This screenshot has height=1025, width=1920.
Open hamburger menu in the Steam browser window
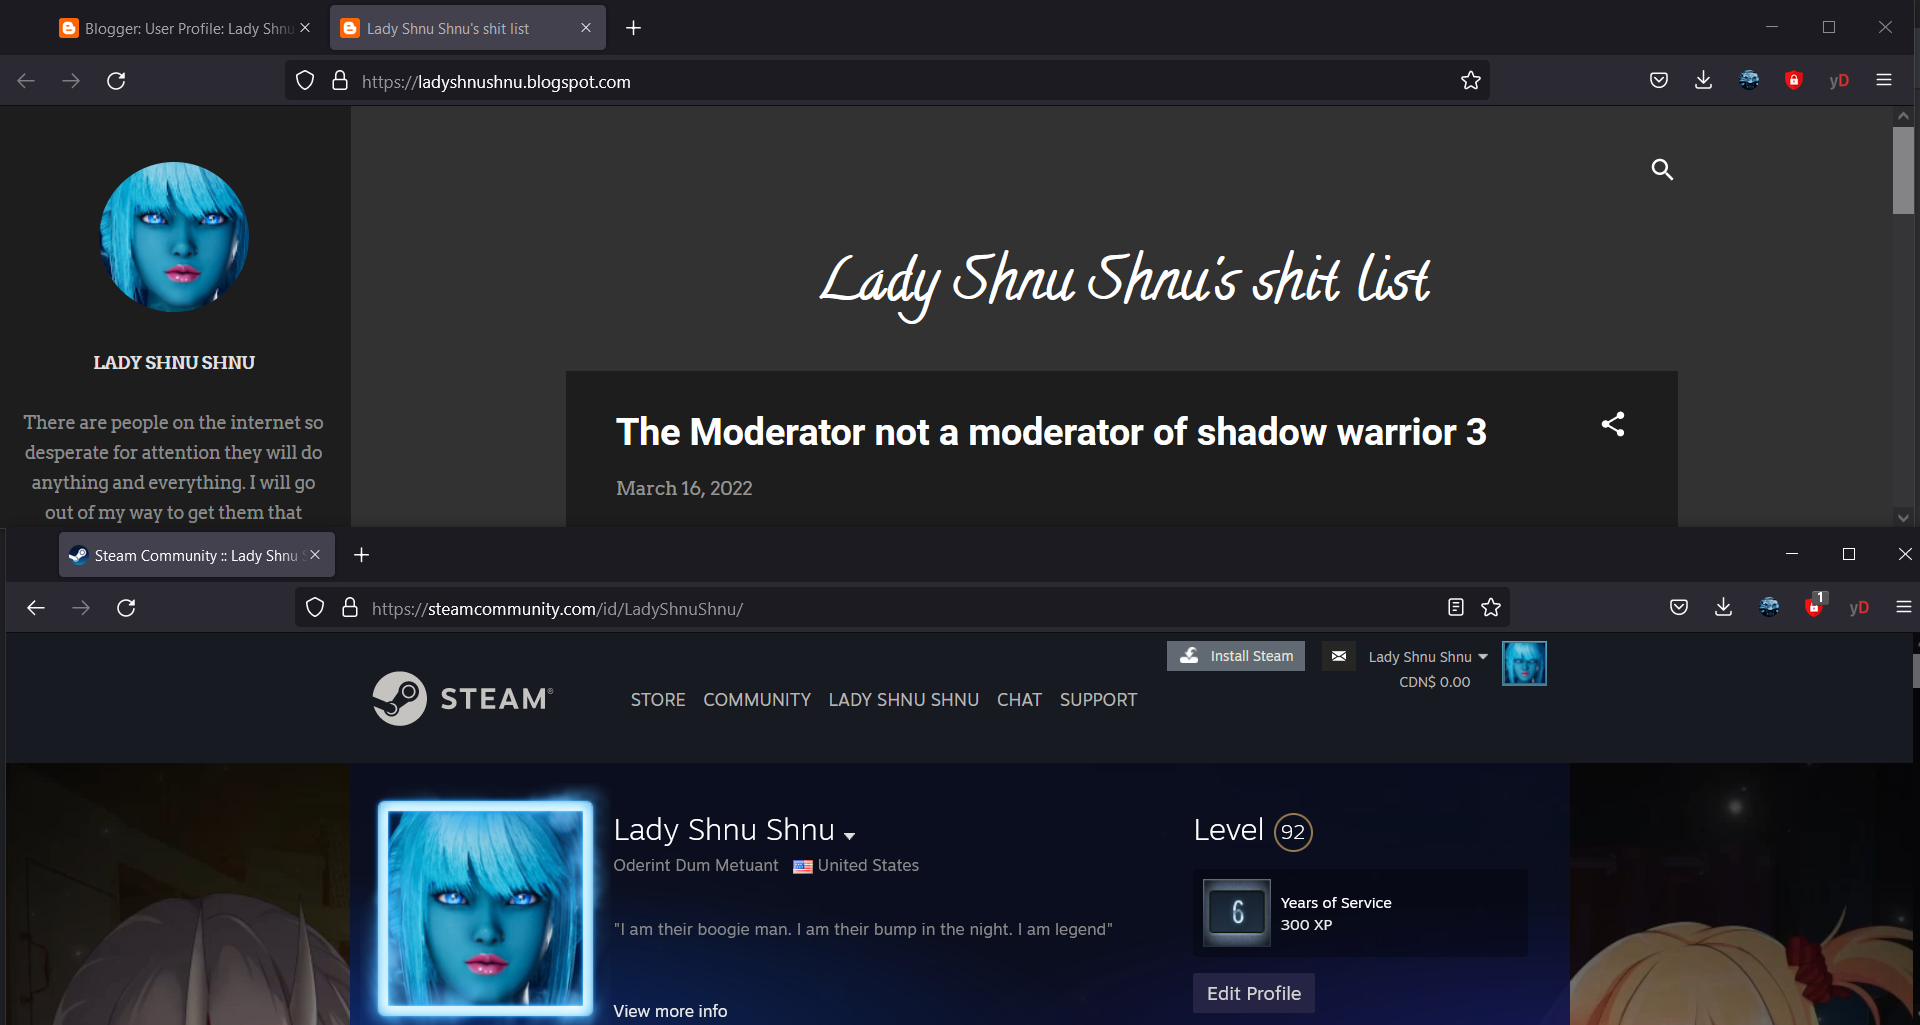(x=1904, y=608)
